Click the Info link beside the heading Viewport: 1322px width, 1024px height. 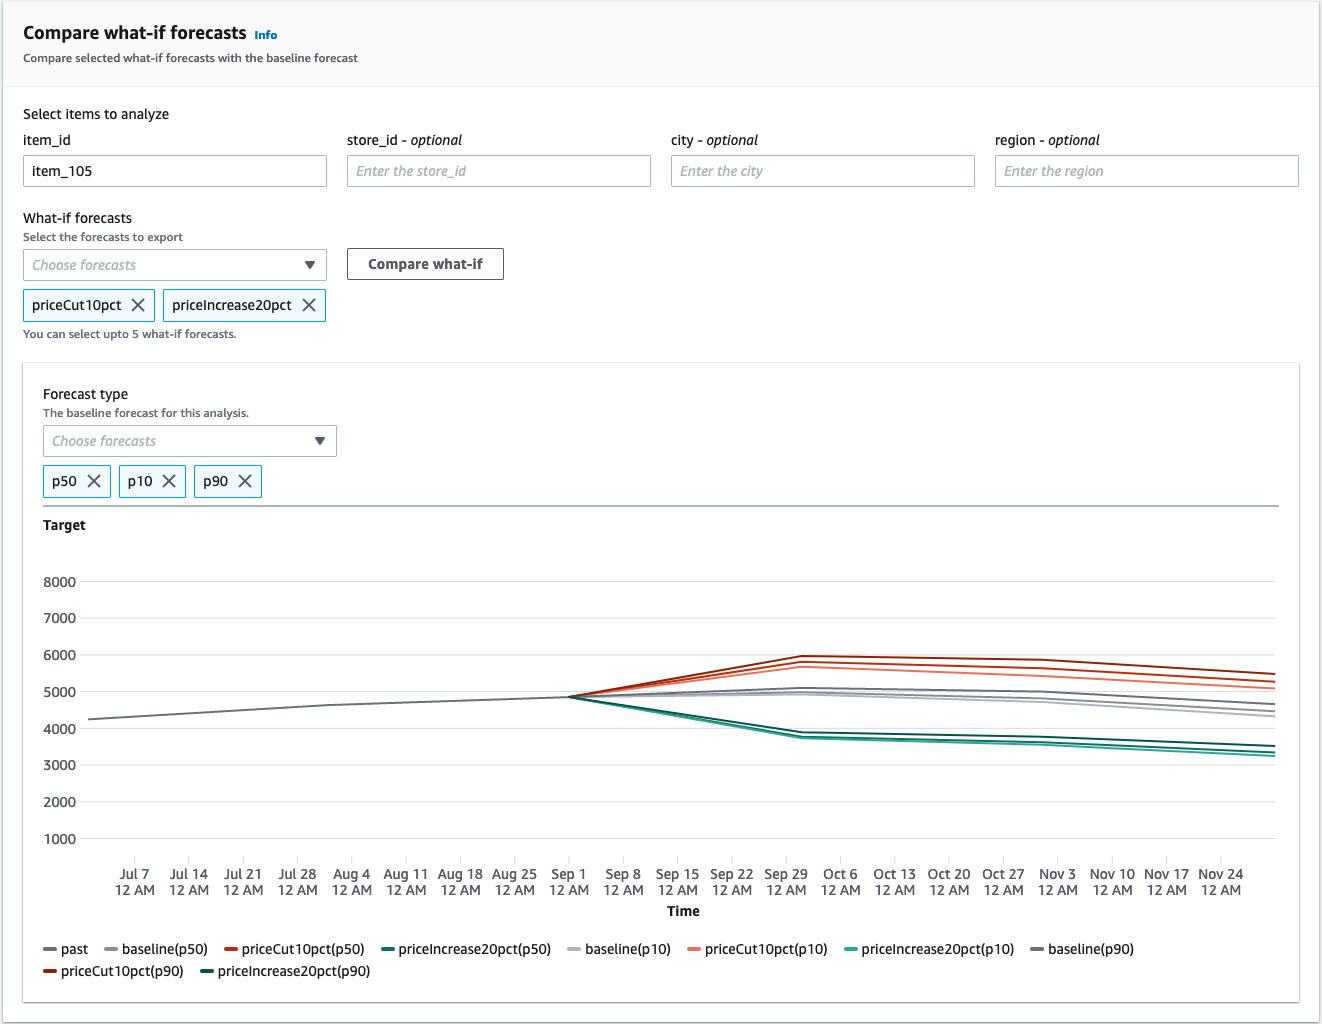(265, 34)
